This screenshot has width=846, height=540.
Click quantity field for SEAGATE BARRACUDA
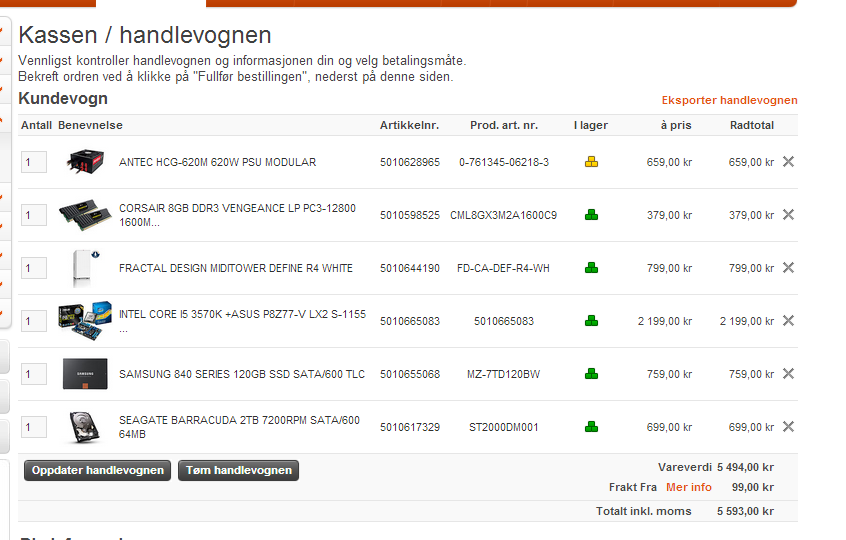33,427
